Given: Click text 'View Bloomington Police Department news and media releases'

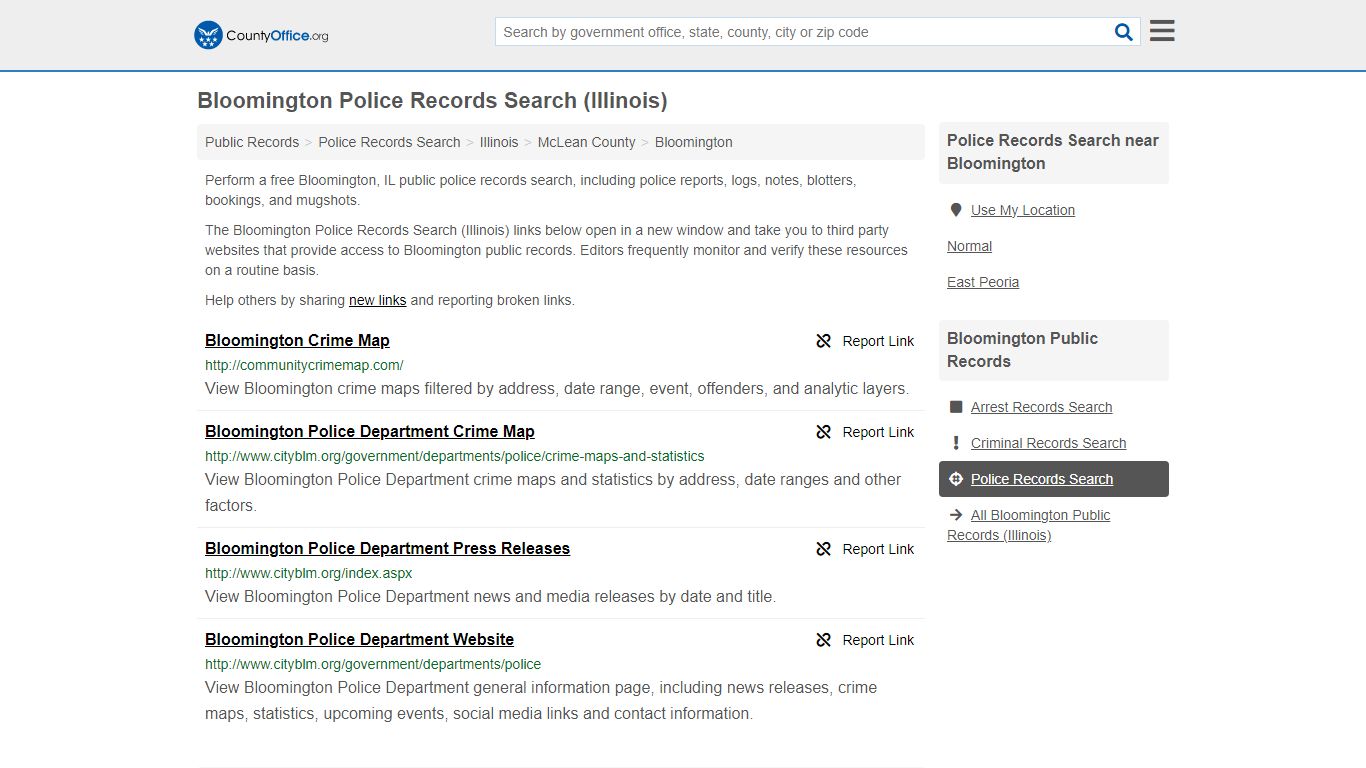Looking at the screenshot, I should click(x=490, y=597).
